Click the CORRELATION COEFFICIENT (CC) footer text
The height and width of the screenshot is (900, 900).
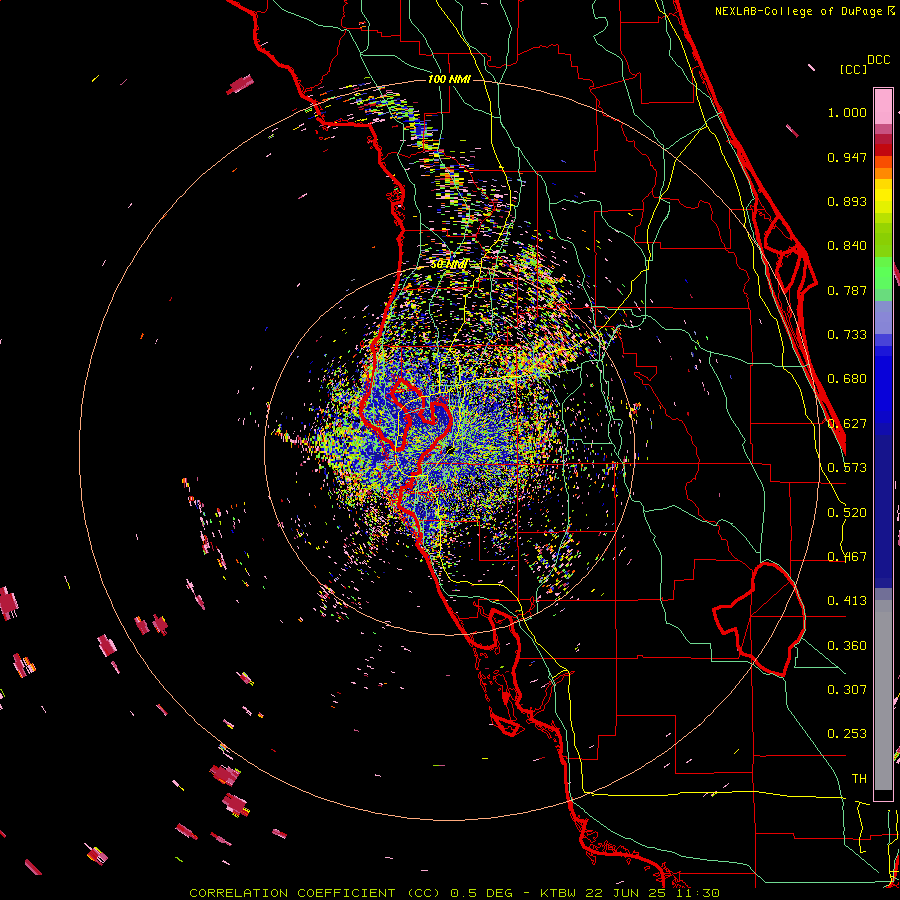pyautogui.click(x=316, y=893)
